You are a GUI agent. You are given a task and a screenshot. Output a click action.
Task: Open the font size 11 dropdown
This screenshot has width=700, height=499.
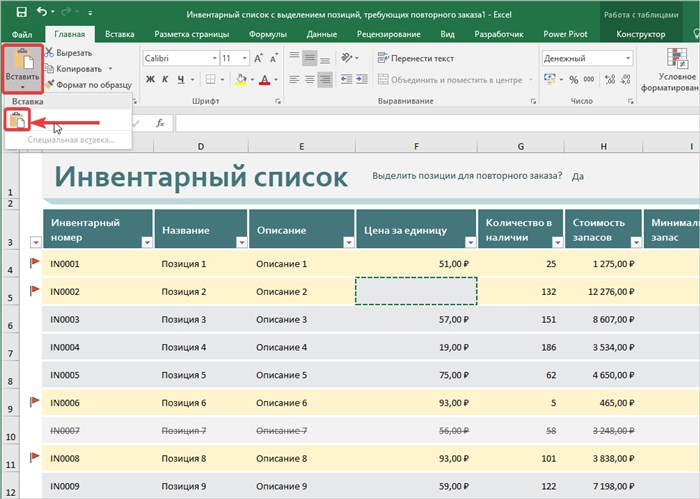coord(245,58)
